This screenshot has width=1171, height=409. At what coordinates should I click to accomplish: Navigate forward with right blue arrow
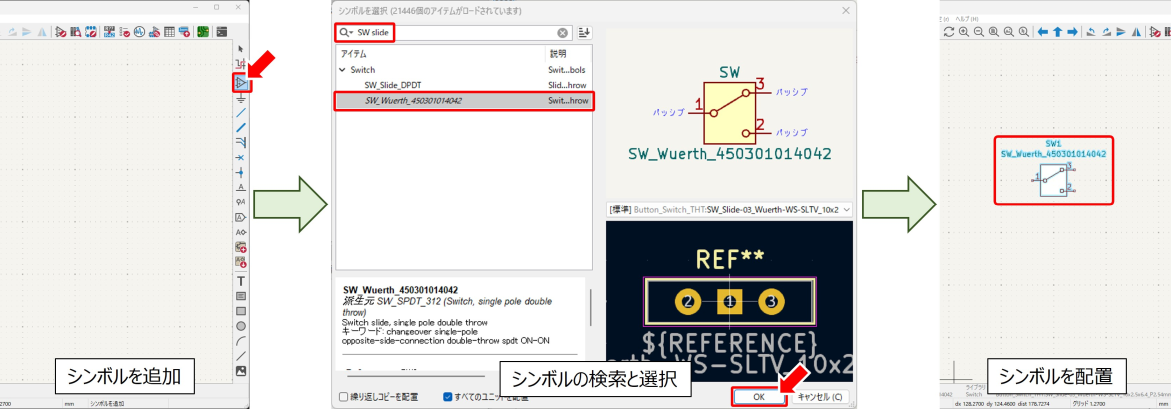click(1072, 32)
